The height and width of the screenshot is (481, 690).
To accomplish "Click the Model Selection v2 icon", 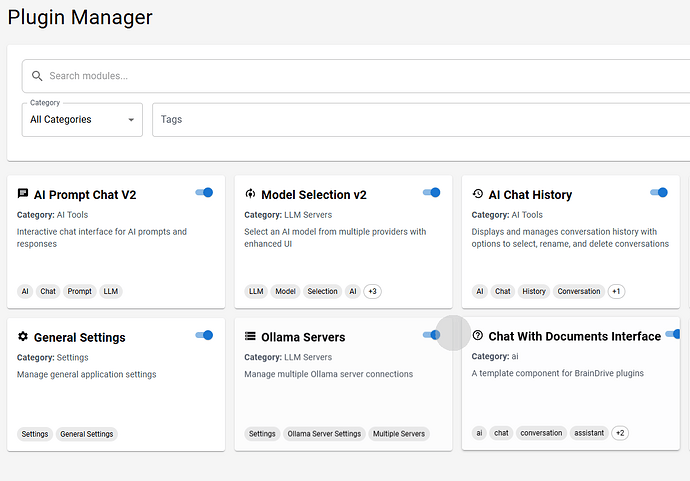I will pyautogui.click(x=250, y=194).
